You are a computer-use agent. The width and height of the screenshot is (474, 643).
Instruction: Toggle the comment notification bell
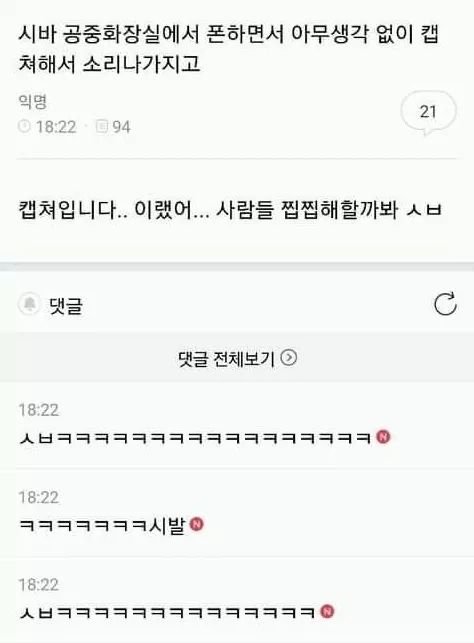point(29,304)
